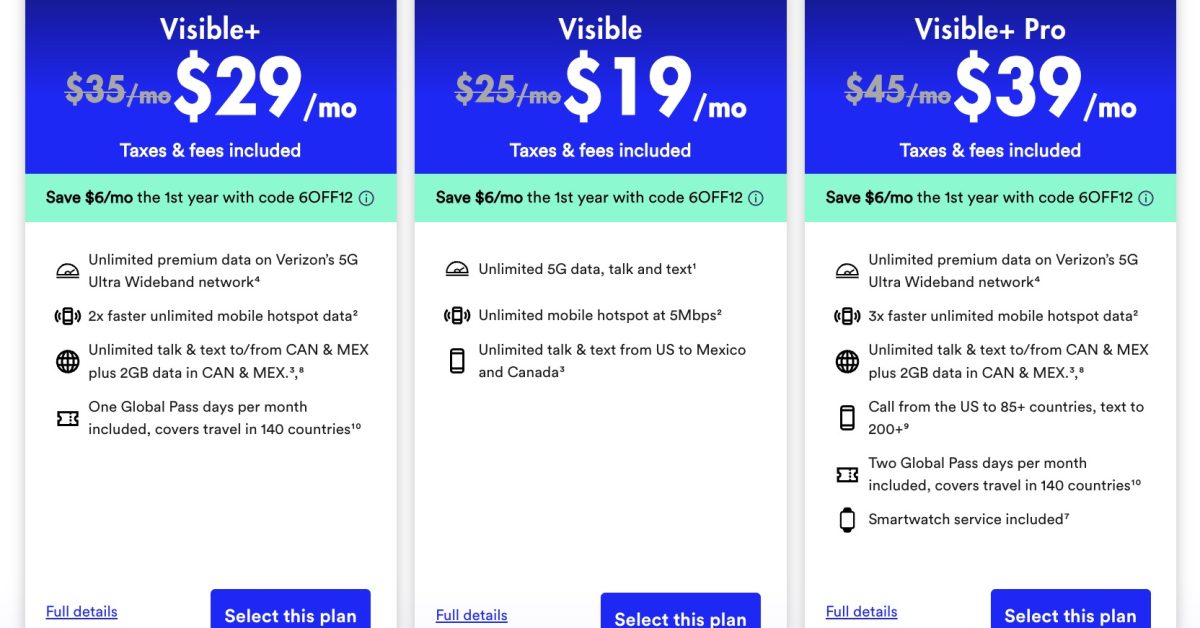Open Full details for Visible+ Pro

pyautogui.click(x=862, y=611)
